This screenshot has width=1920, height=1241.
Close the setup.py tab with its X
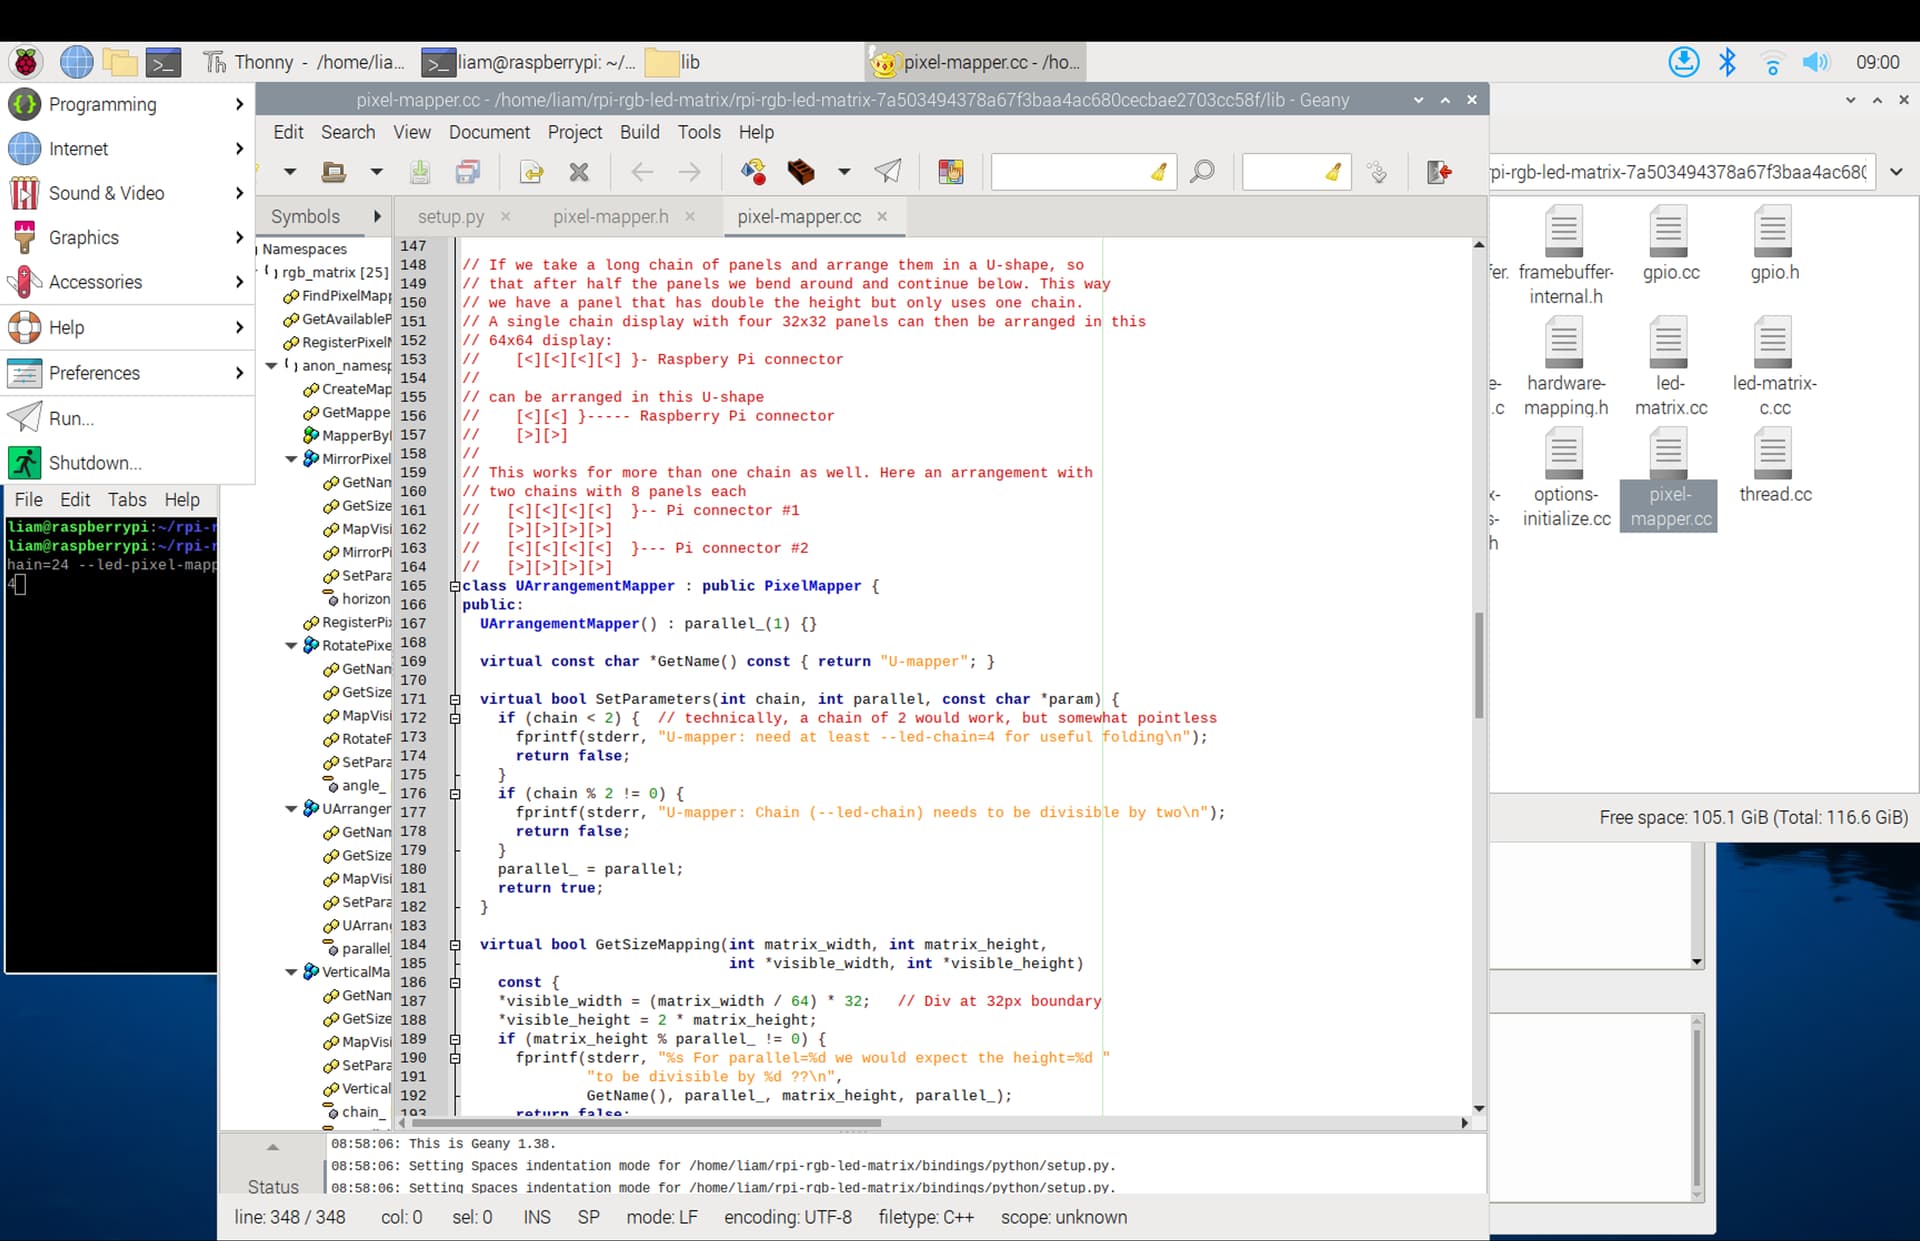pyautogui.click(x=506, y=216)
